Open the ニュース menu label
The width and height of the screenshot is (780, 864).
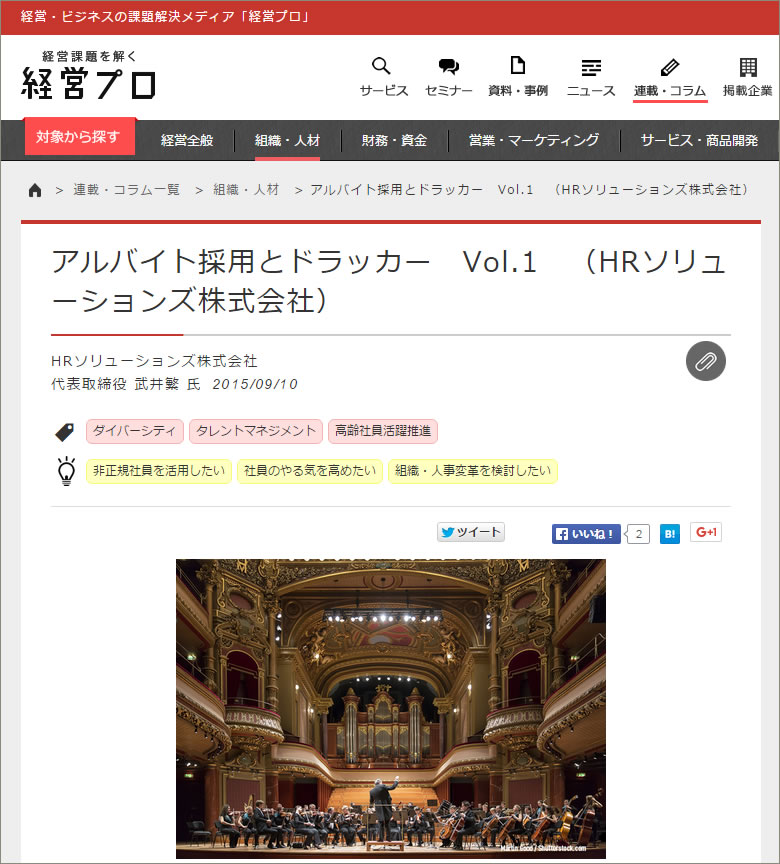[x=591, y=91]
